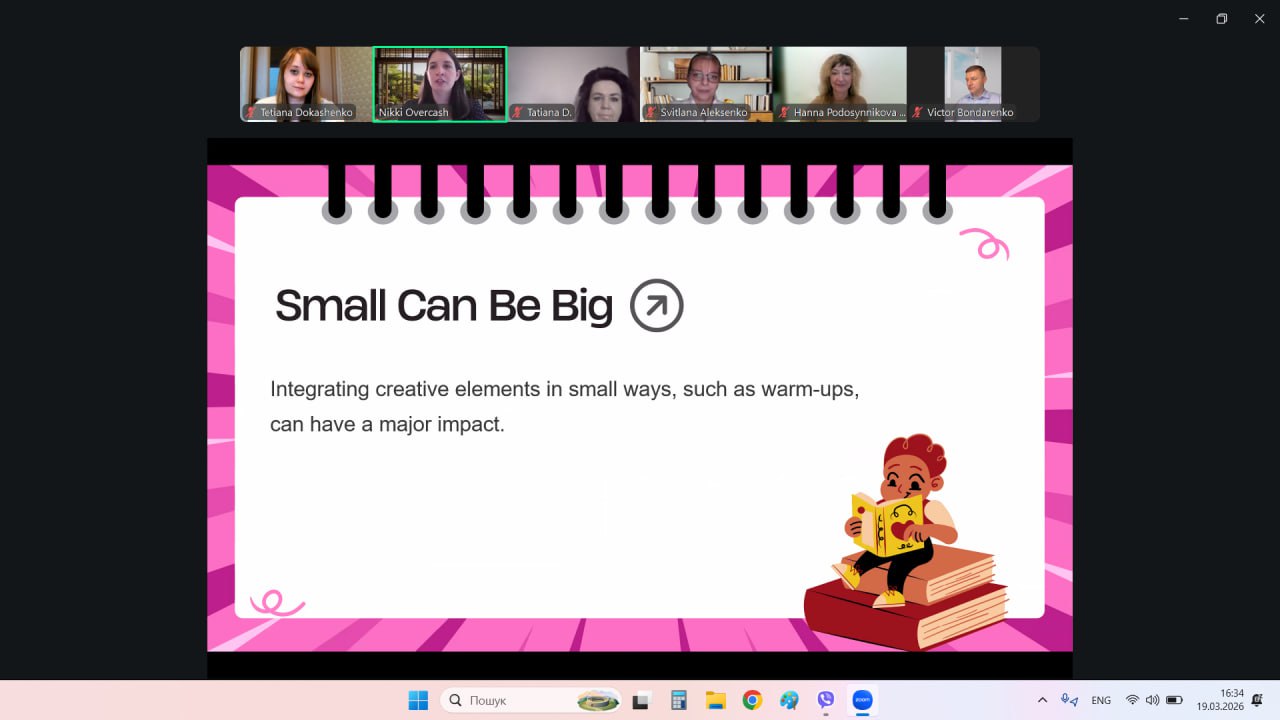Click the battery status icon
This screenshot has height=720, width=1280.
[x=1174, y=700]
